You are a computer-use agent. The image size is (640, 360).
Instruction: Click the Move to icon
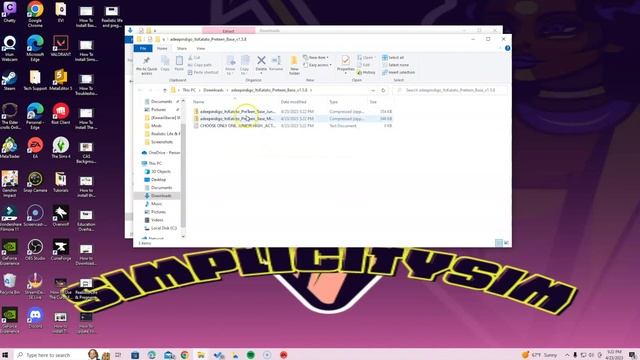coord(231,65)
